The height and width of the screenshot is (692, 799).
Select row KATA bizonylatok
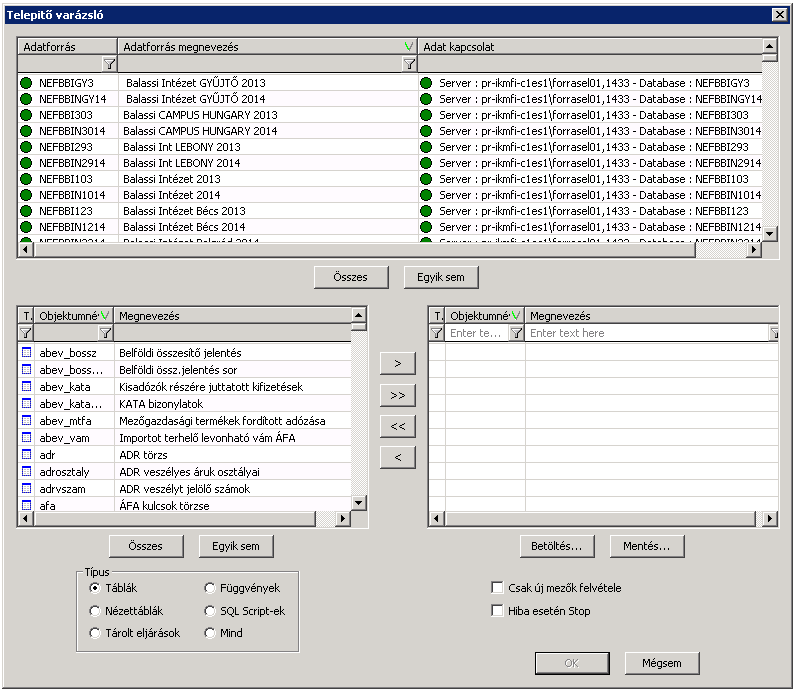184,404
